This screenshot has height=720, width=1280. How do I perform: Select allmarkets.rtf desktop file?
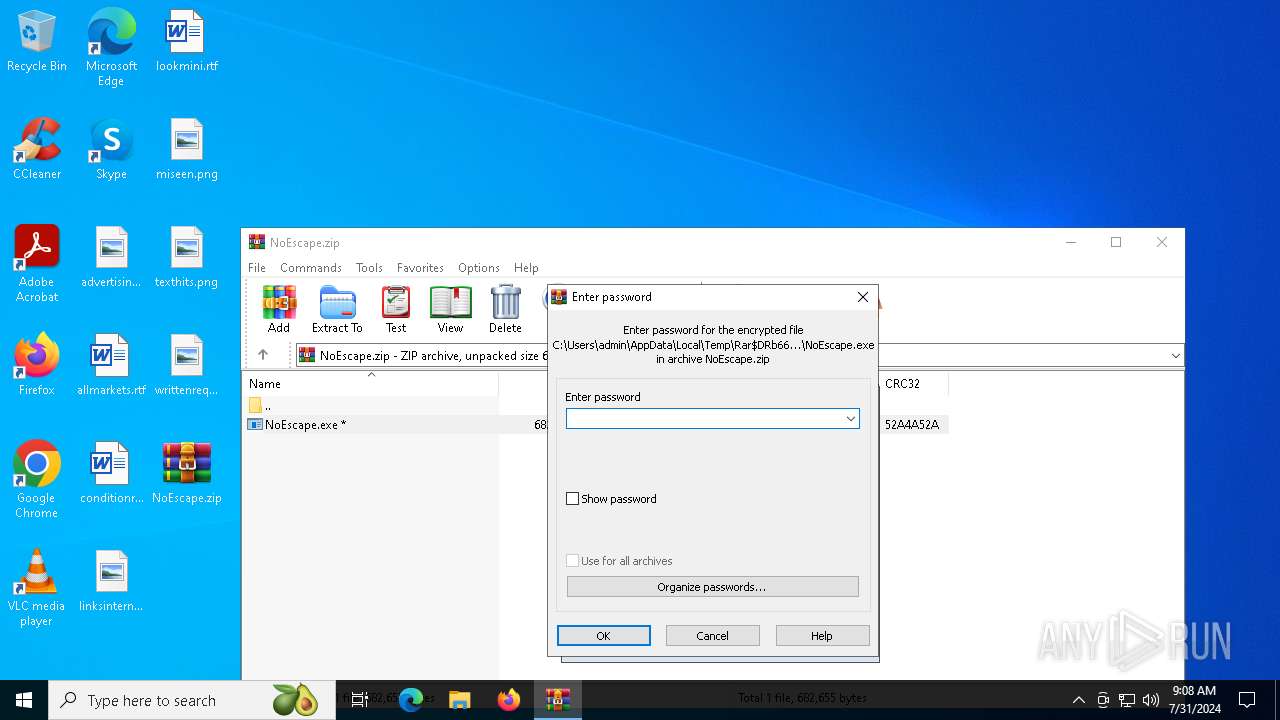(x=111, y=365)
